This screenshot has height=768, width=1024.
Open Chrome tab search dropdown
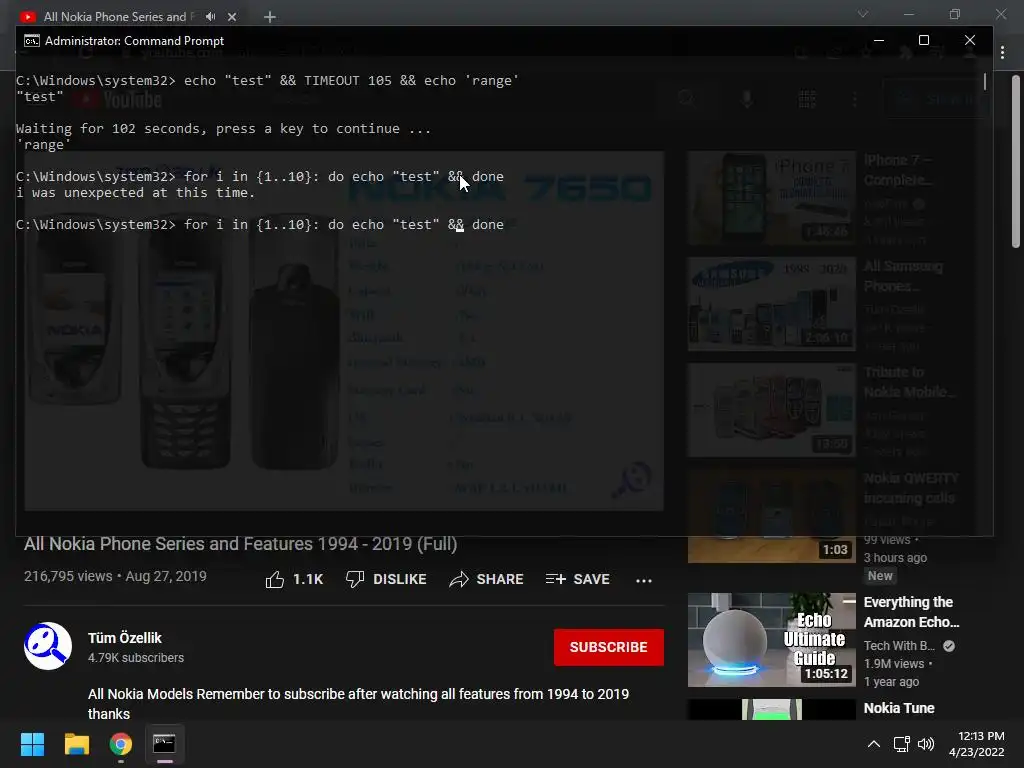click(863, 14)
